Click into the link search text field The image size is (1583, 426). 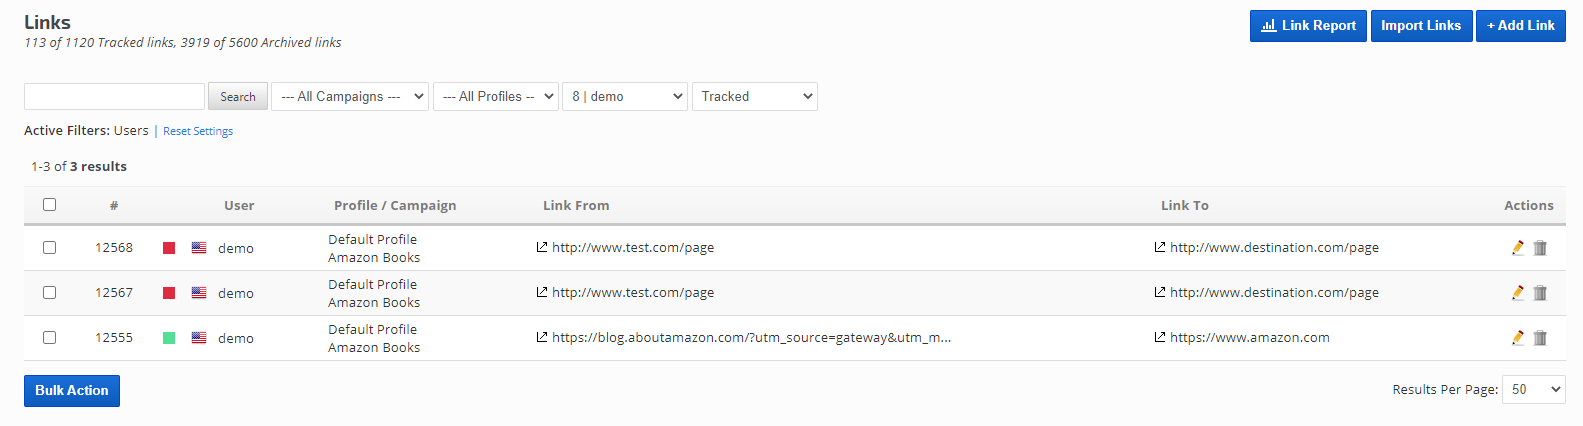pyautogui.click(x=114, y=97)
